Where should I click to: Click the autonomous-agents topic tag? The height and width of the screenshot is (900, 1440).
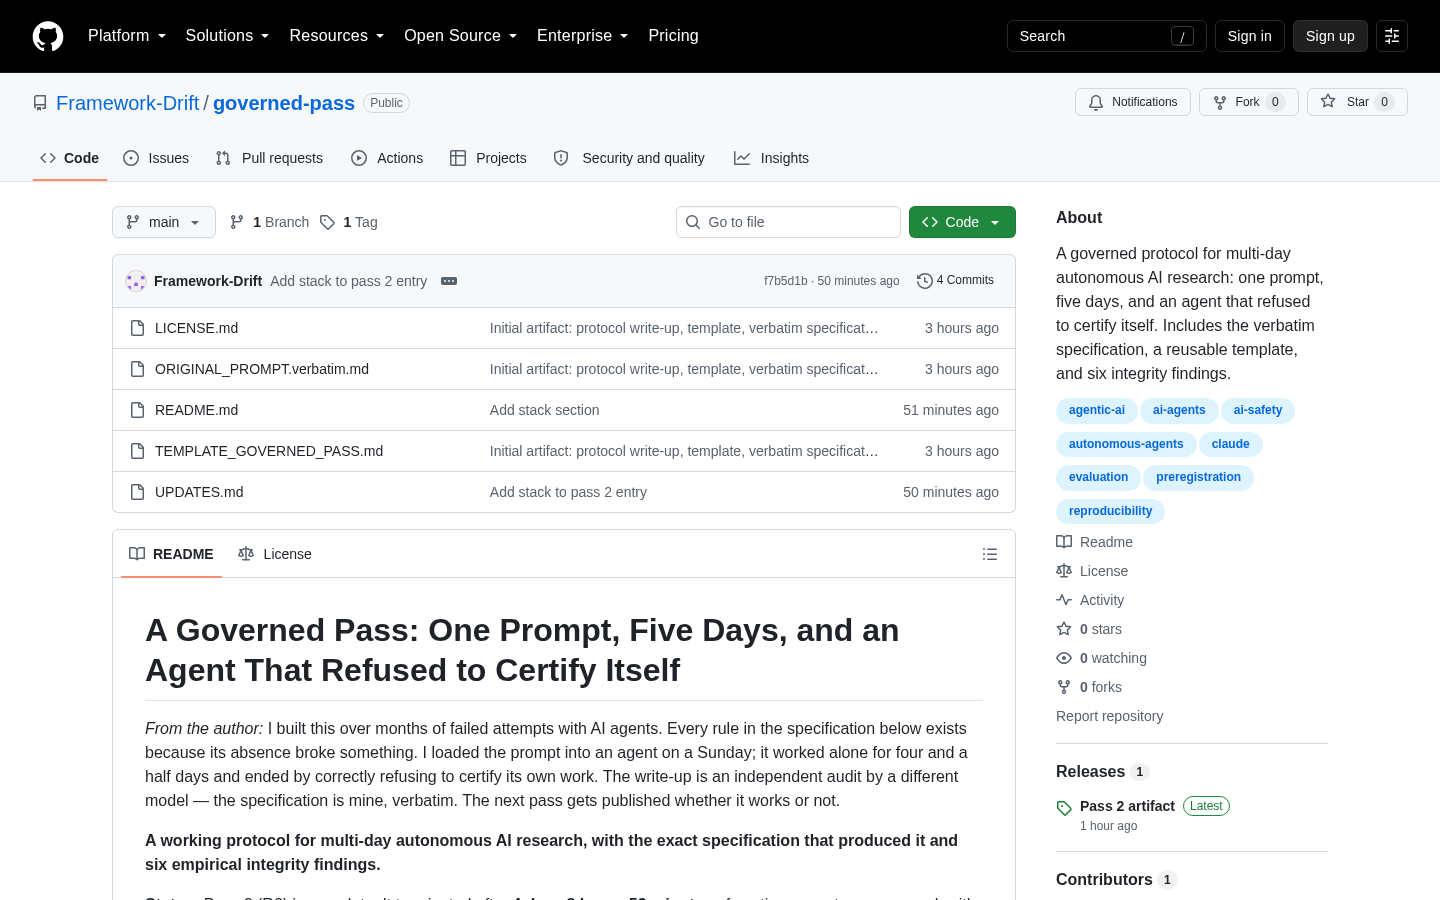[x=1126, y=444]
